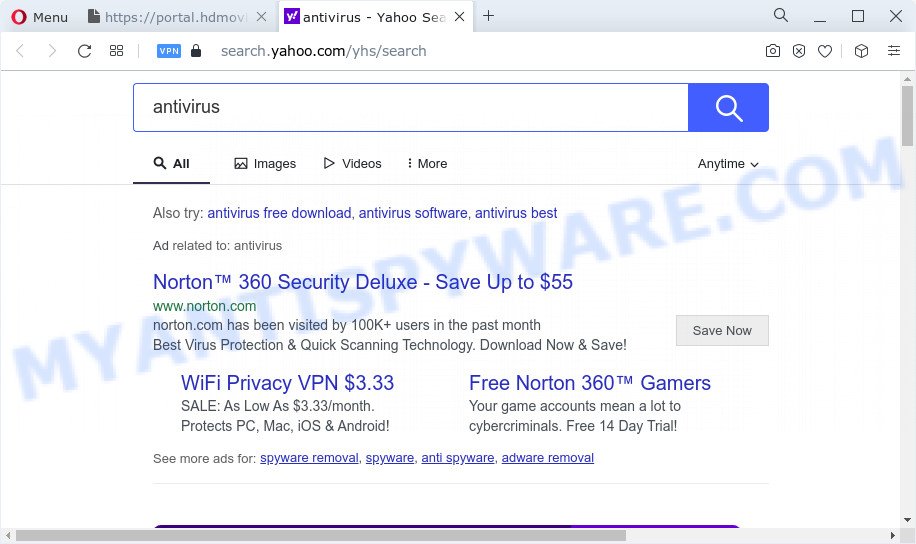Go back with the back arrow
The height and width of the screenshot is (544, 916).
point(20,51)
